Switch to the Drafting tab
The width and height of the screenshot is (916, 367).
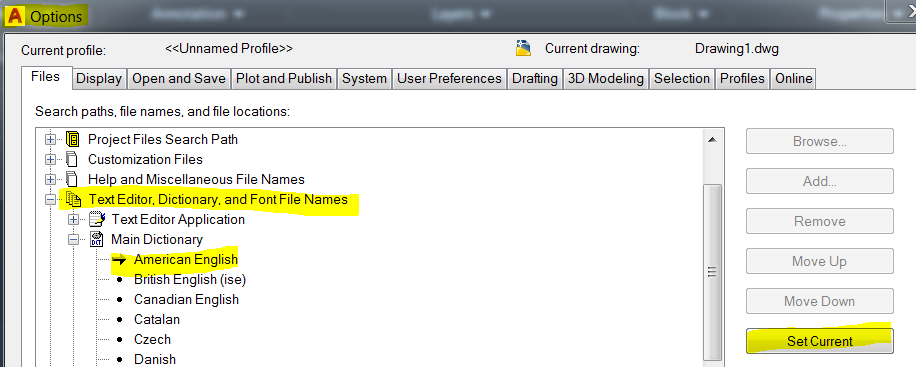point(535,79)
